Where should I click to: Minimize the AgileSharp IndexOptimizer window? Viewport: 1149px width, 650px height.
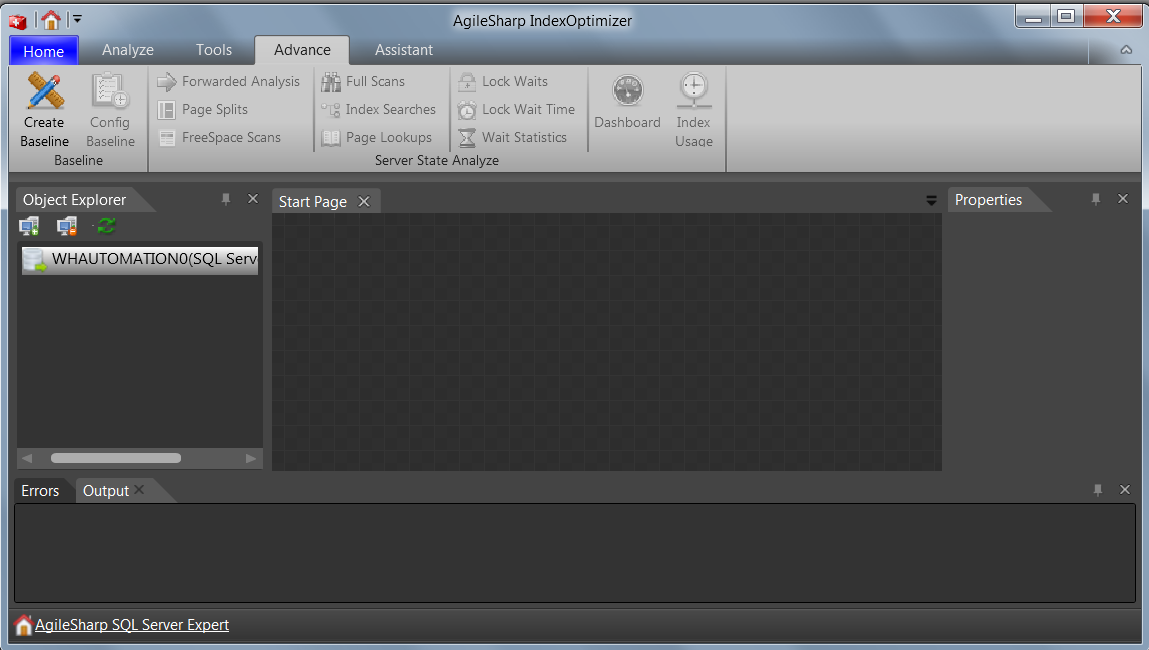click(x=1033, y=17)
